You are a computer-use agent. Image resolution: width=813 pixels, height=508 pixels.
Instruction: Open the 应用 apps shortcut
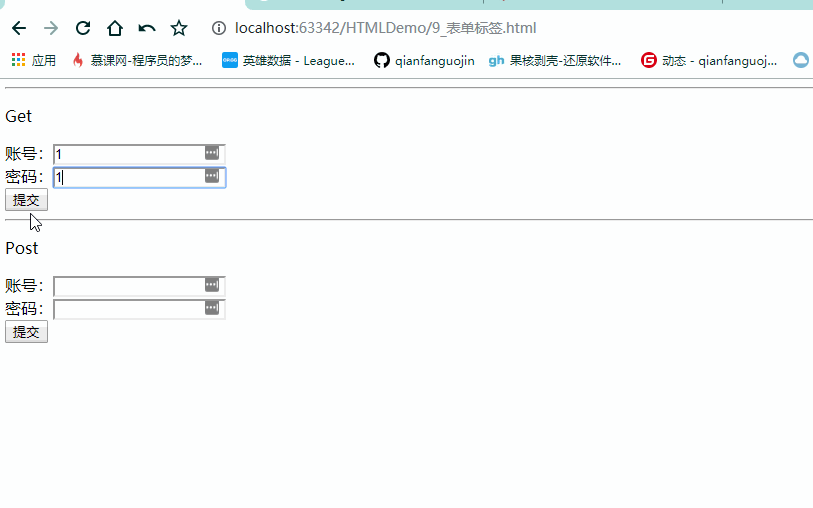(33, 61)
